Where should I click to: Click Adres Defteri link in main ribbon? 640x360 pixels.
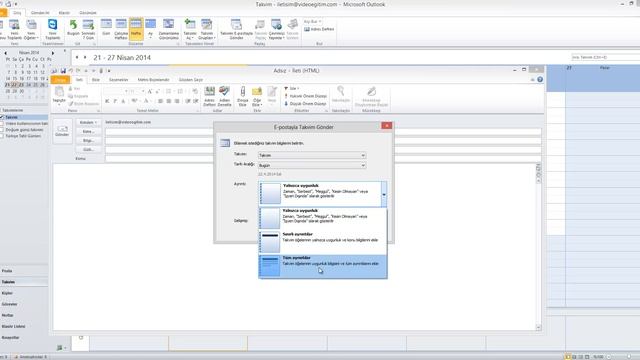(x=319, y=29)
